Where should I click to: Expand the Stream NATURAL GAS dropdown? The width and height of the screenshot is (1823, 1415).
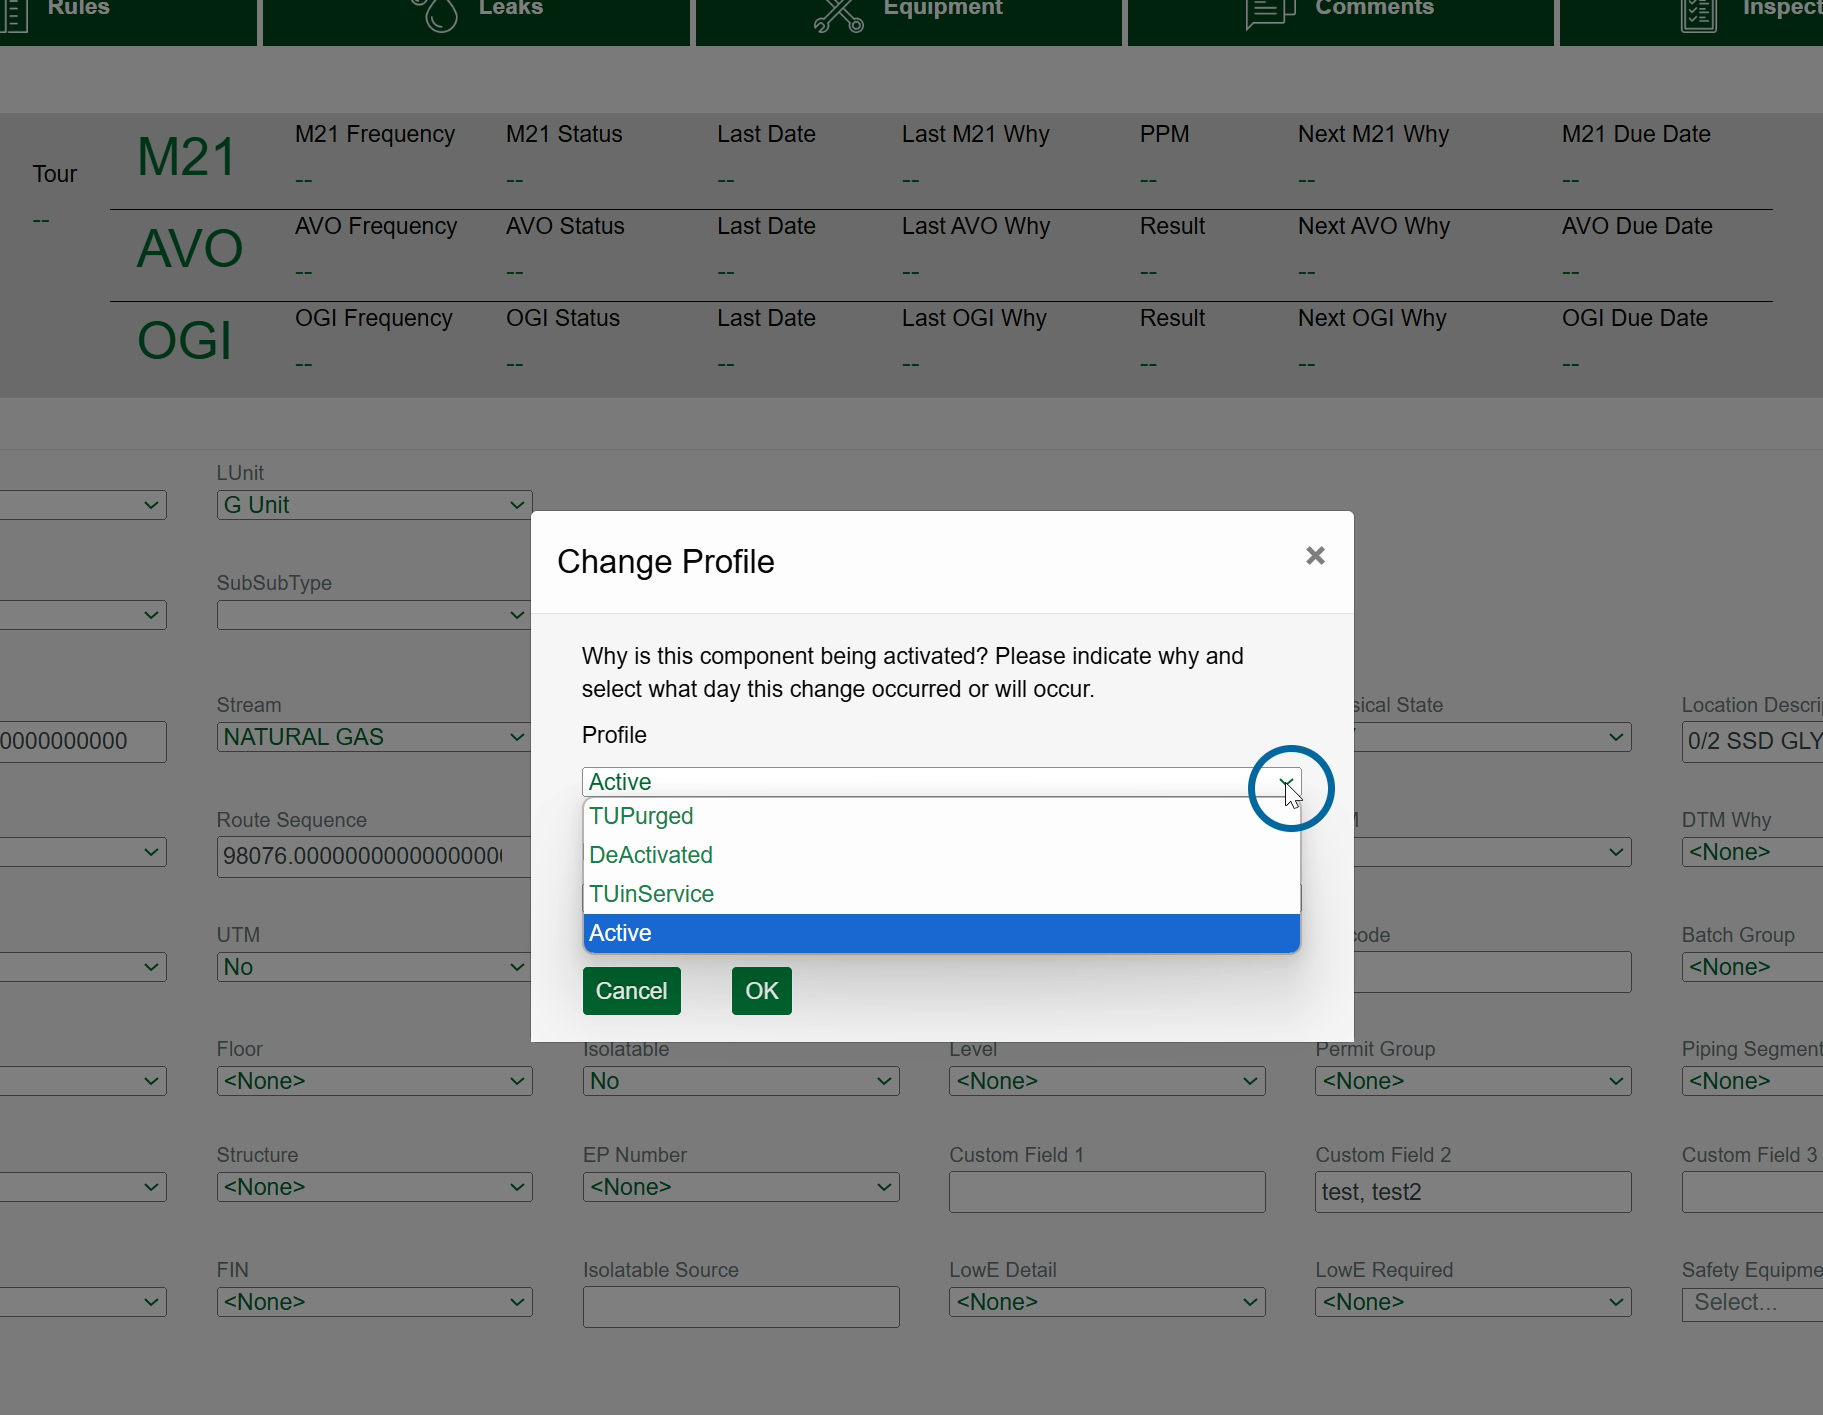(x=374, y=737)
